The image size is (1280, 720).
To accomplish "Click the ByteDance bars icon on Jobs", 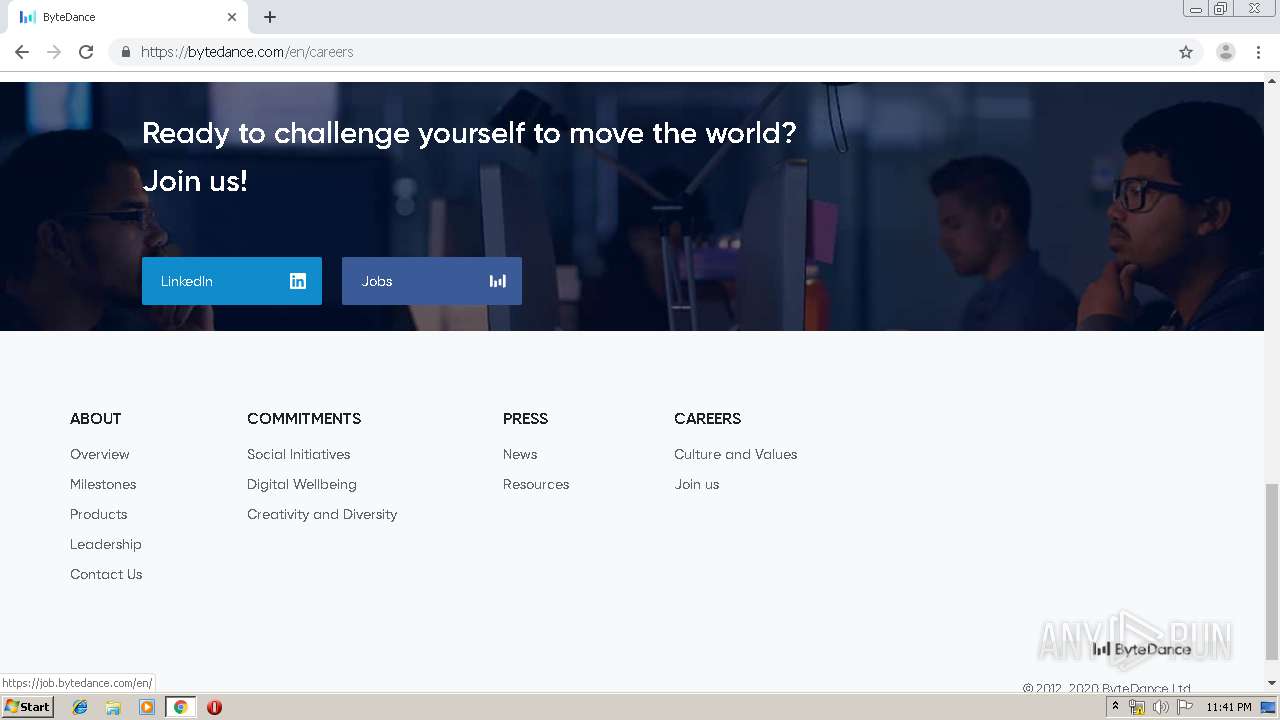I will pyautogui.click(x=497, y=281).
